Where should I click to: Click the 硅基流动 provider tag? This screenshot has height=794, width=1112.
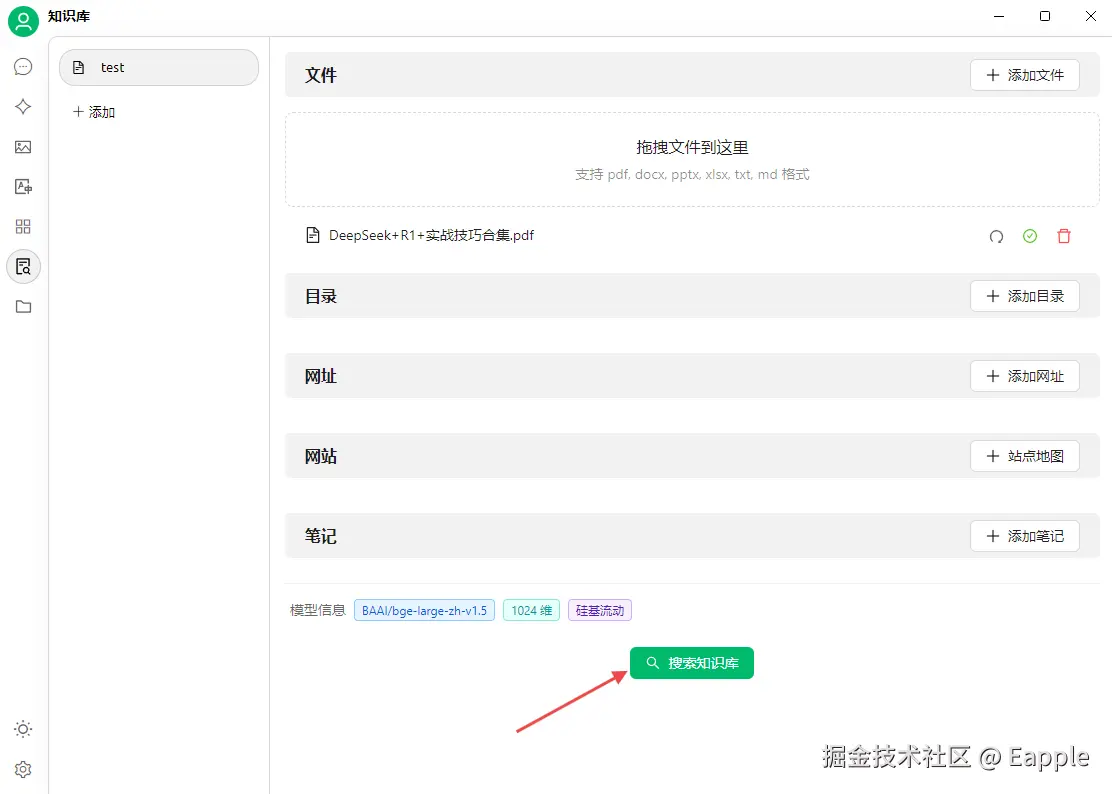(600, 610)
